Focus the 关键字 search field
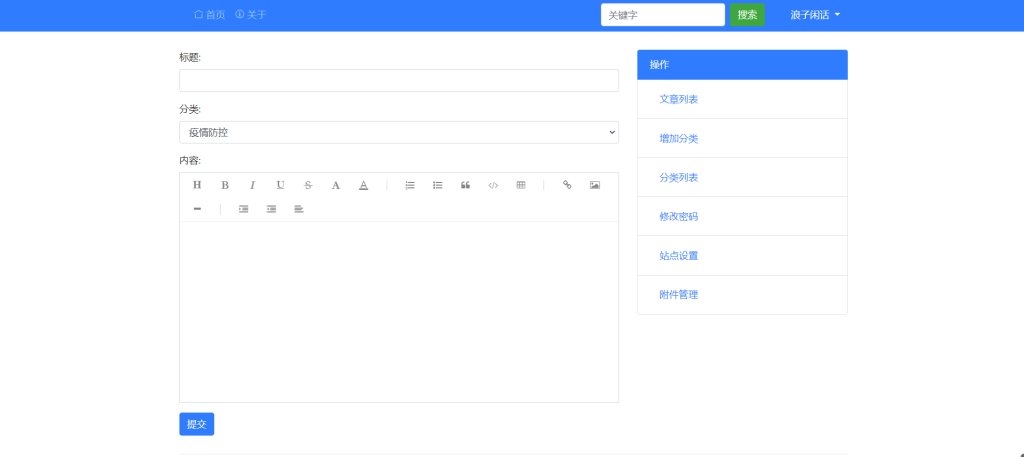Viewport: 1024px width, 457px height. tap(663, 14)
